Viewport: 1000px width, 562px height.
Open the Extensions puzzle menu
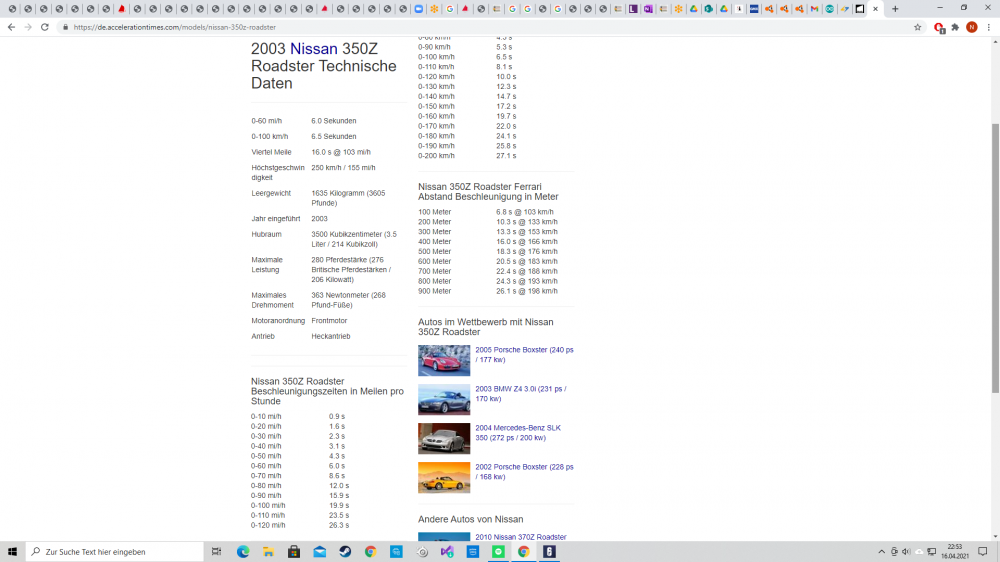click(x=955, y=27)
